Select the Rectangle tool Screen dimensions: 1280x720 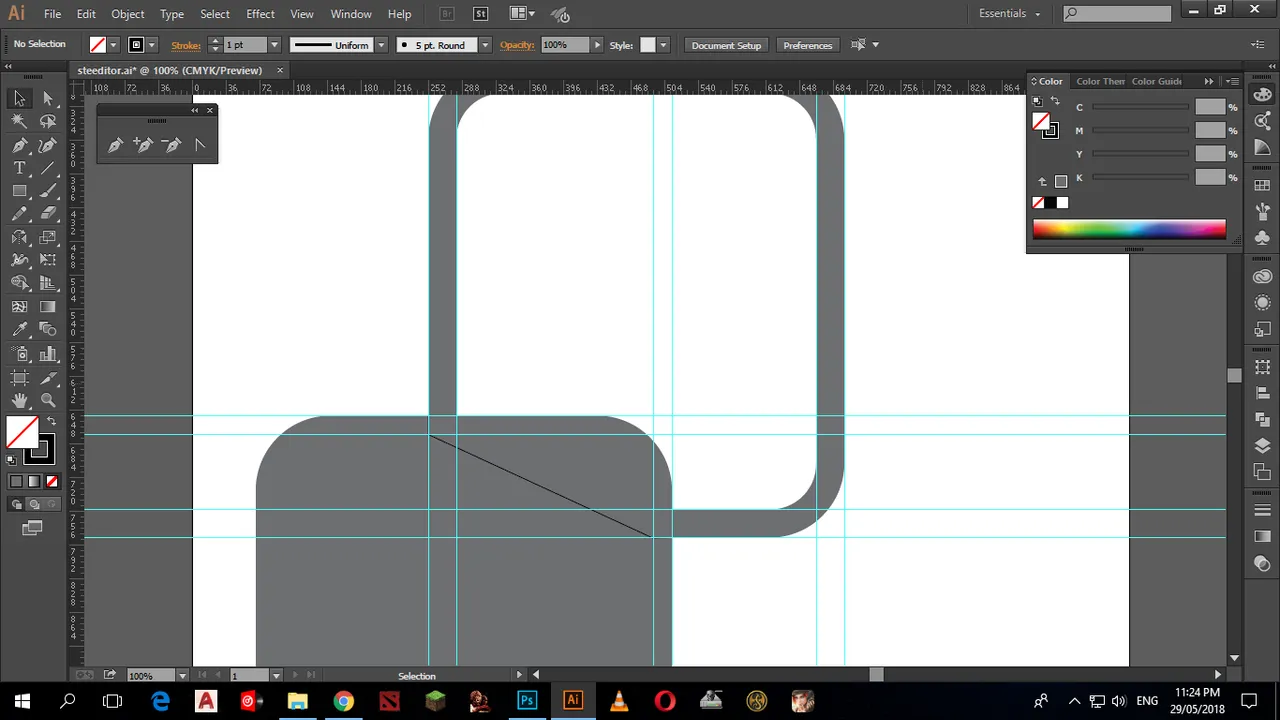(x=19, y=191)
